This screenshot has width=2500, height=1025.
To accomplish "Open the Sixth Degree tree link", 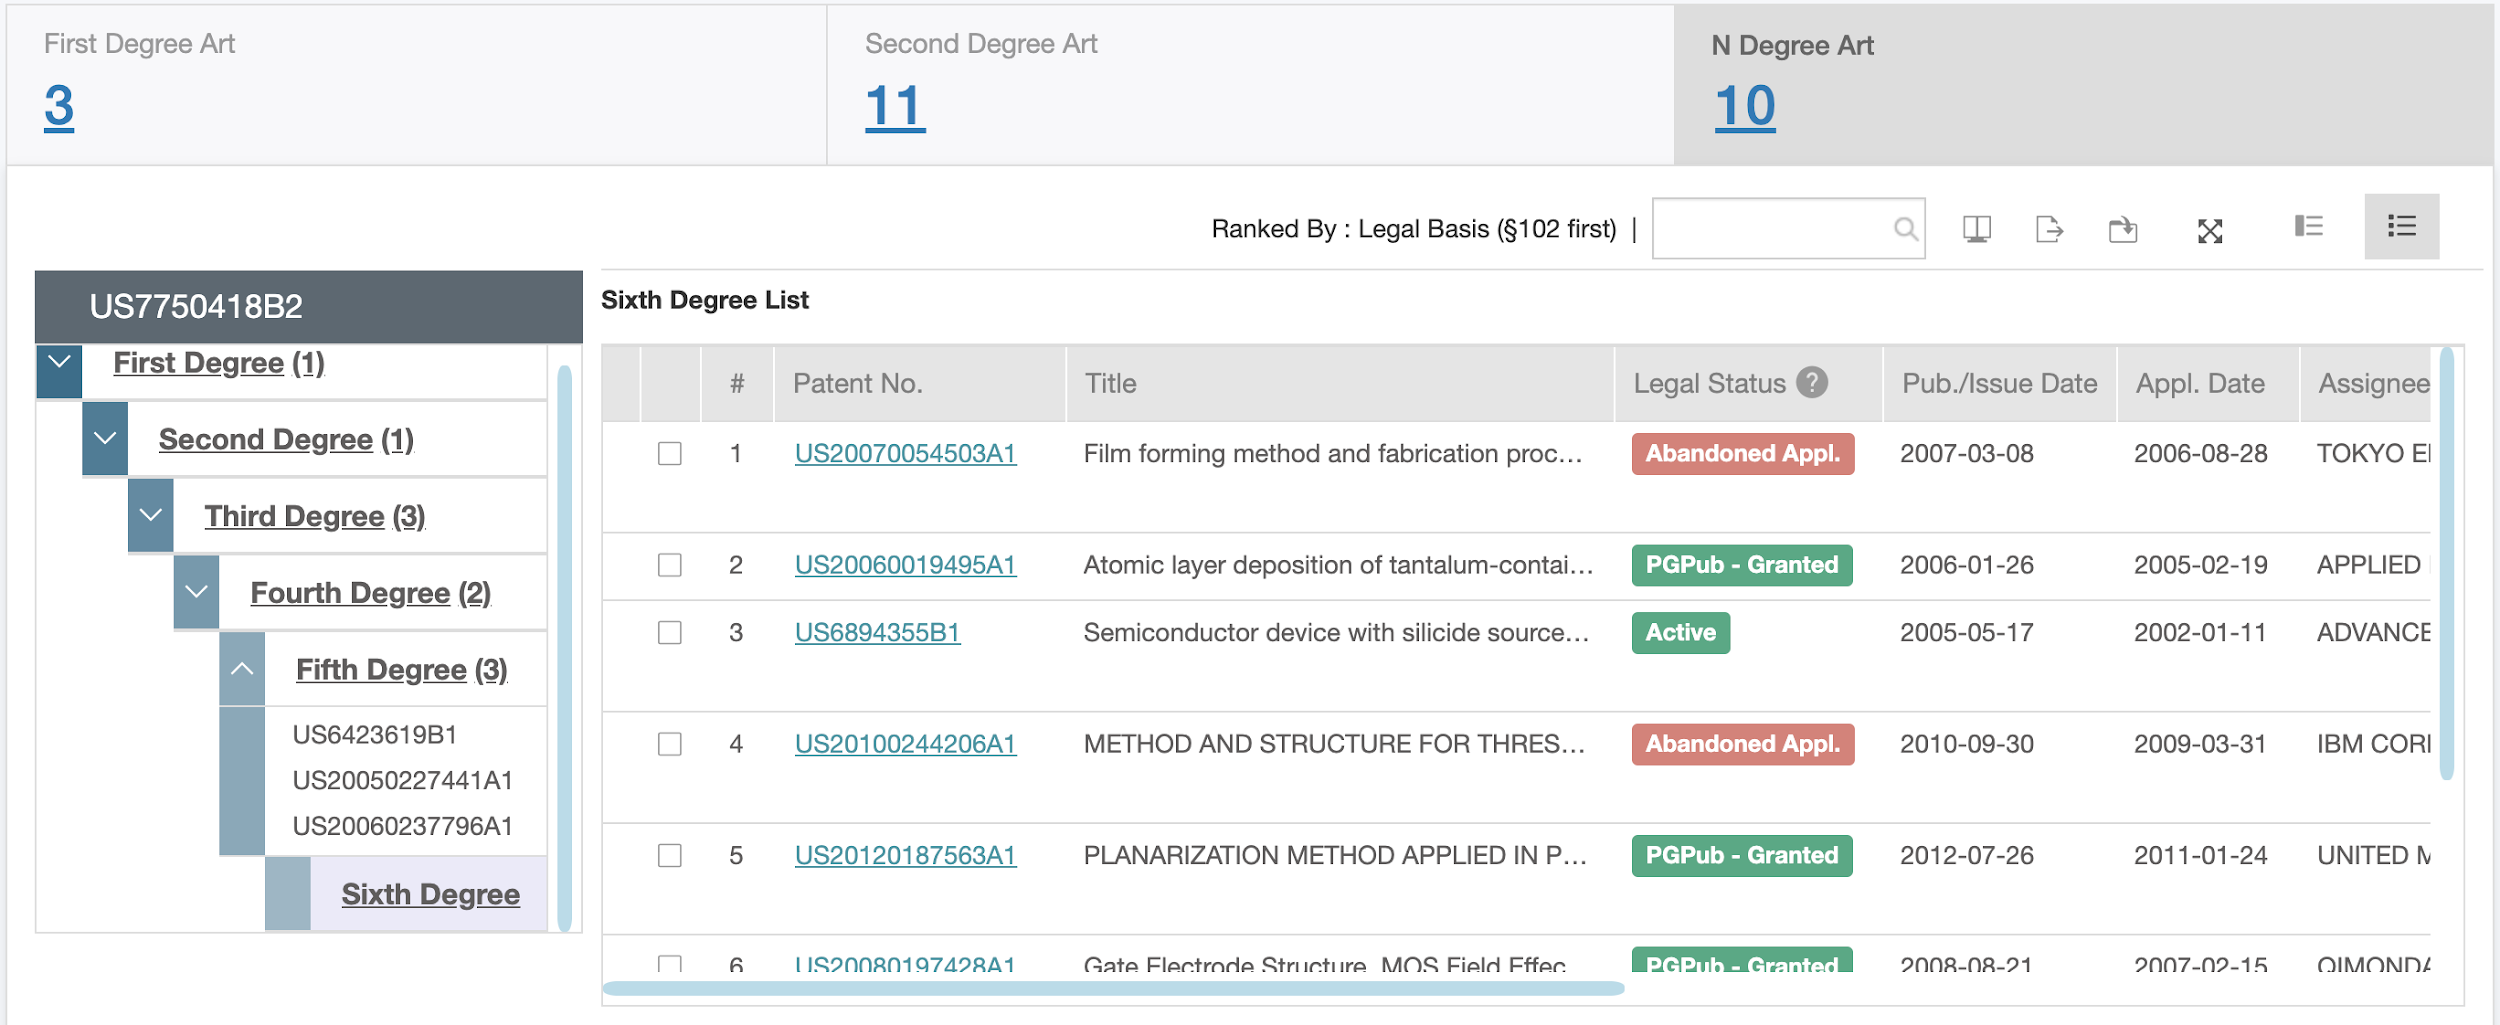I will tap(430, 894).
